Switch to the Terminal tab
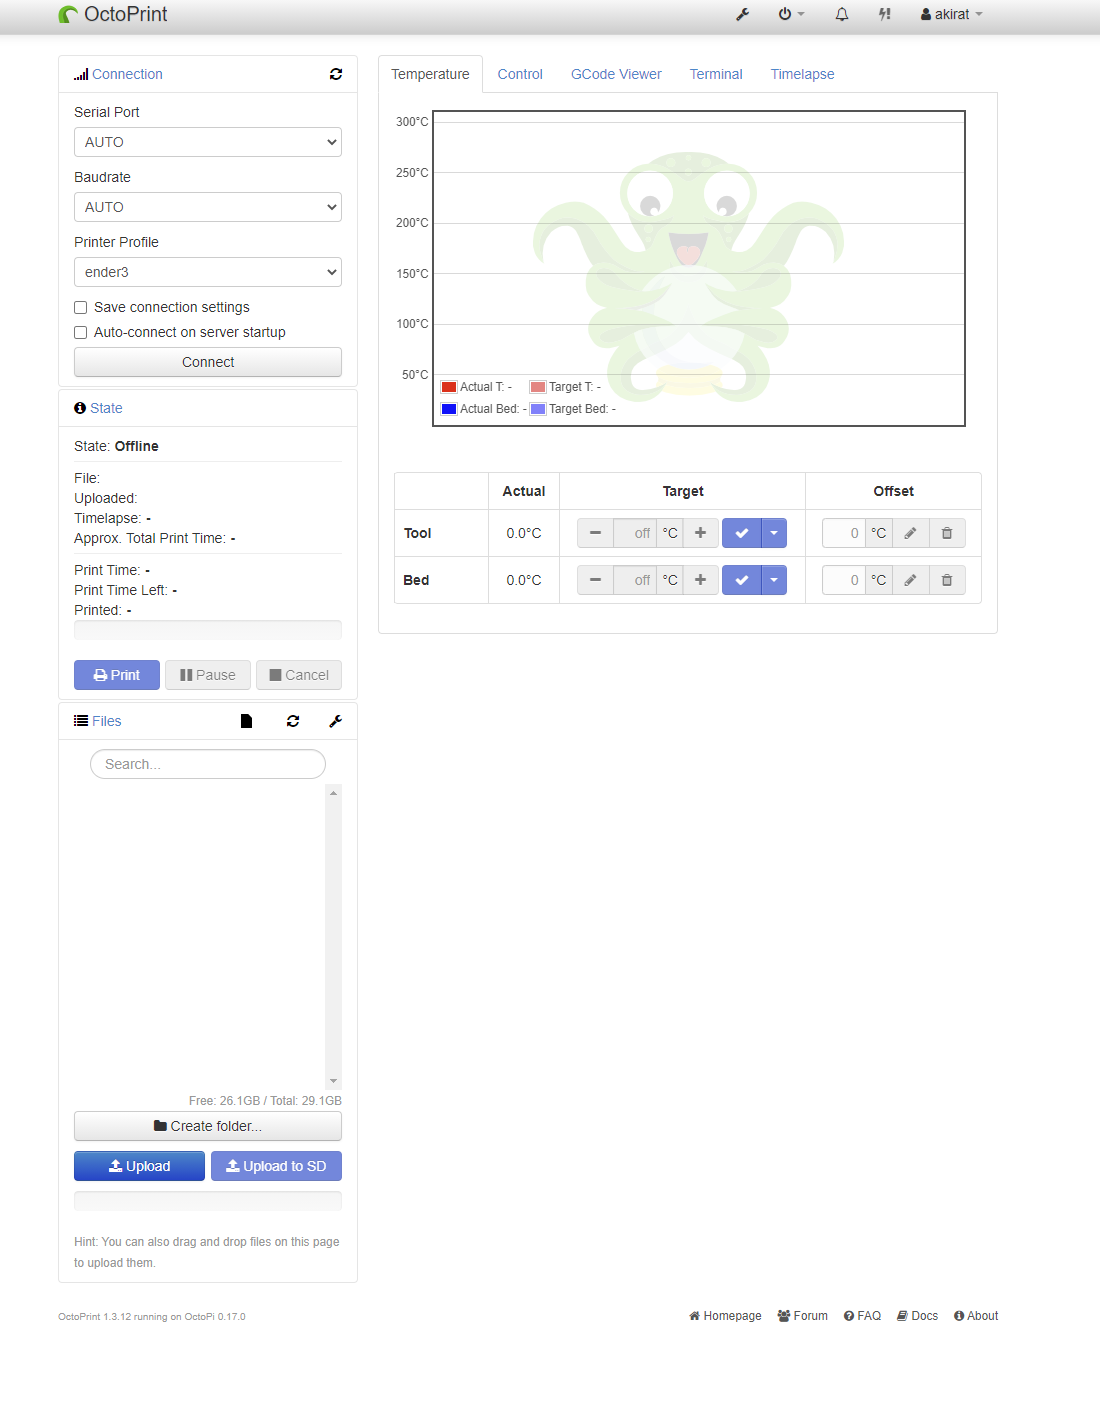Viewport: 1100px width, 1412px height. 716,74
